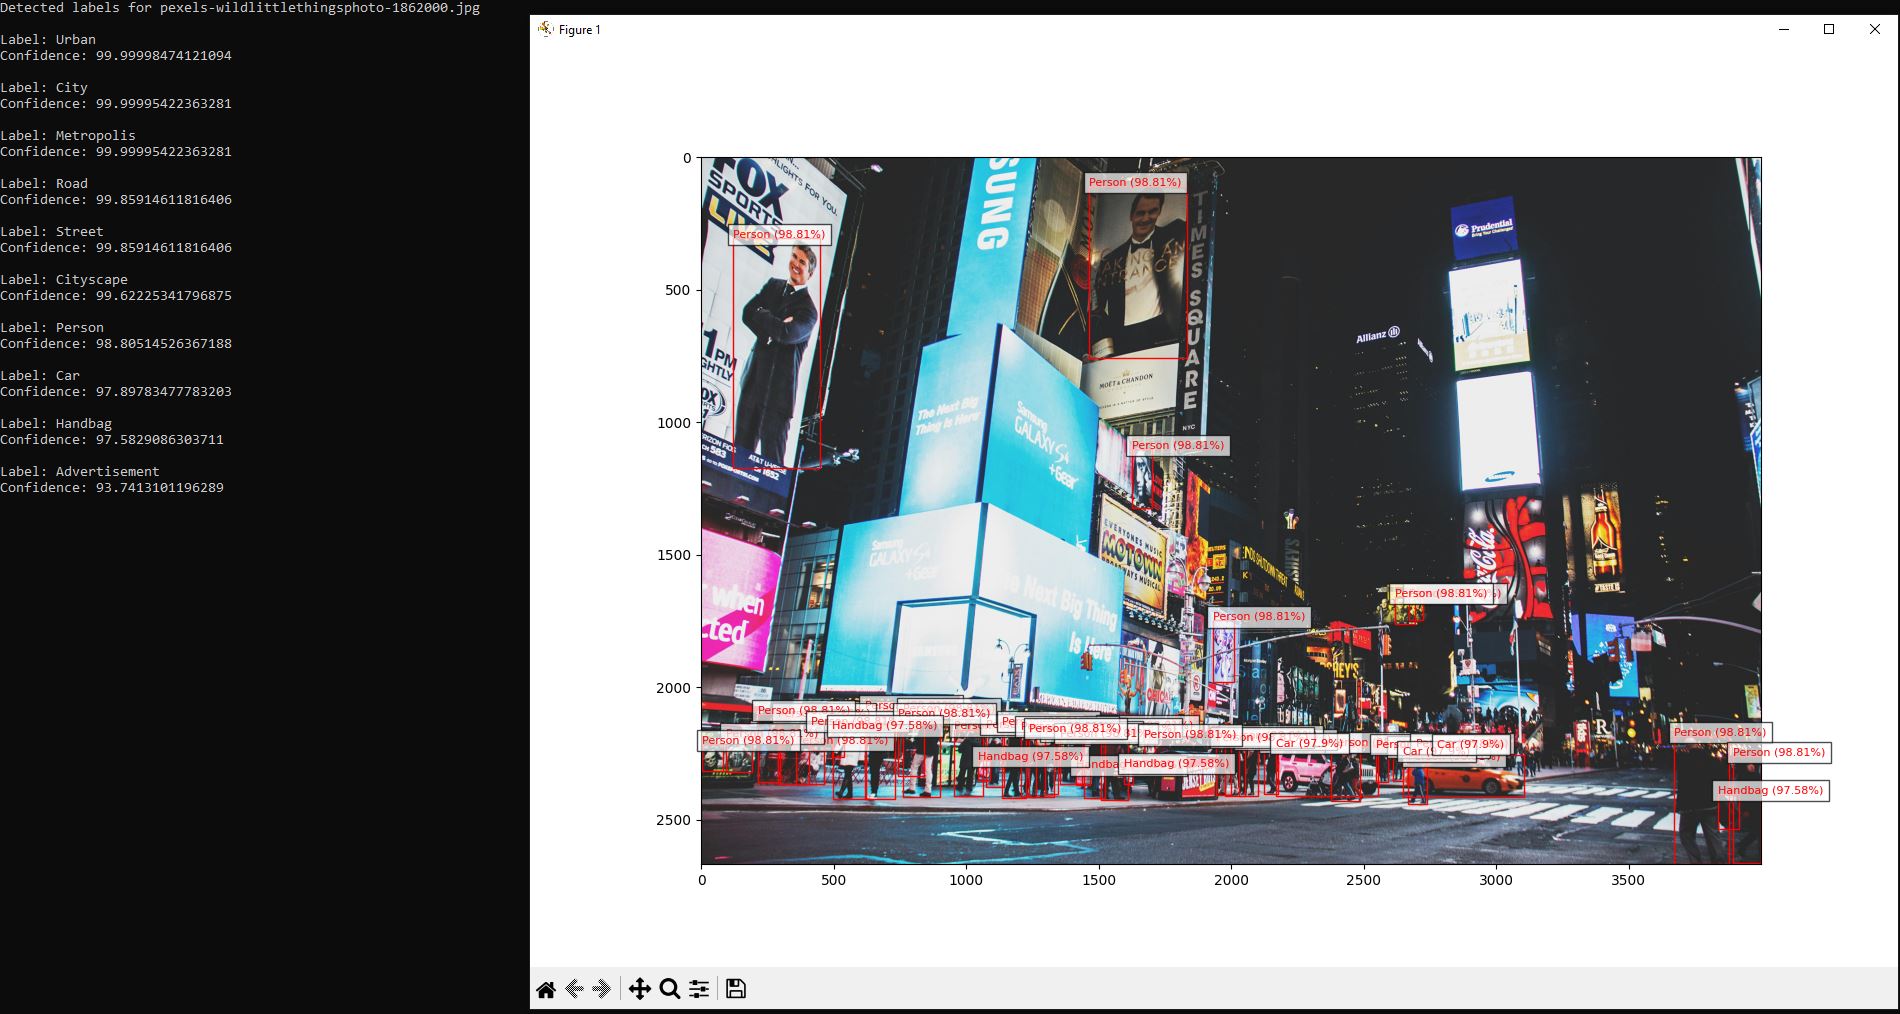The image size is (1900, 1014).
Task: Maximize the Figure 1 window
Action: [x=1829, y=29]
